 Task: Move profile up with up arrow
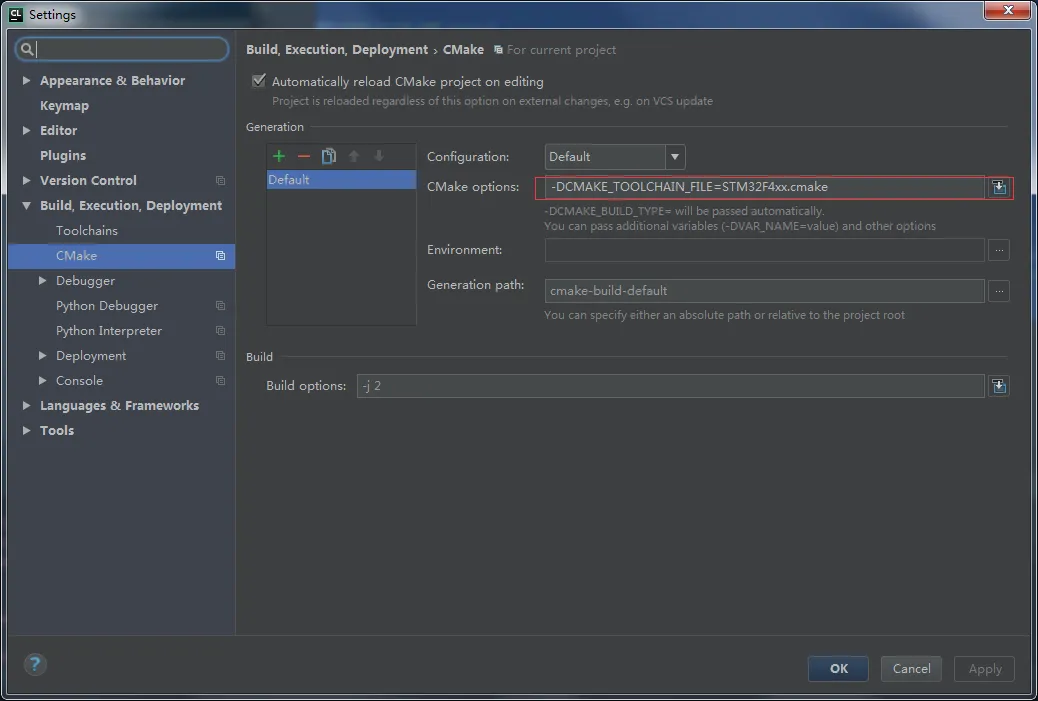(354, 156)
